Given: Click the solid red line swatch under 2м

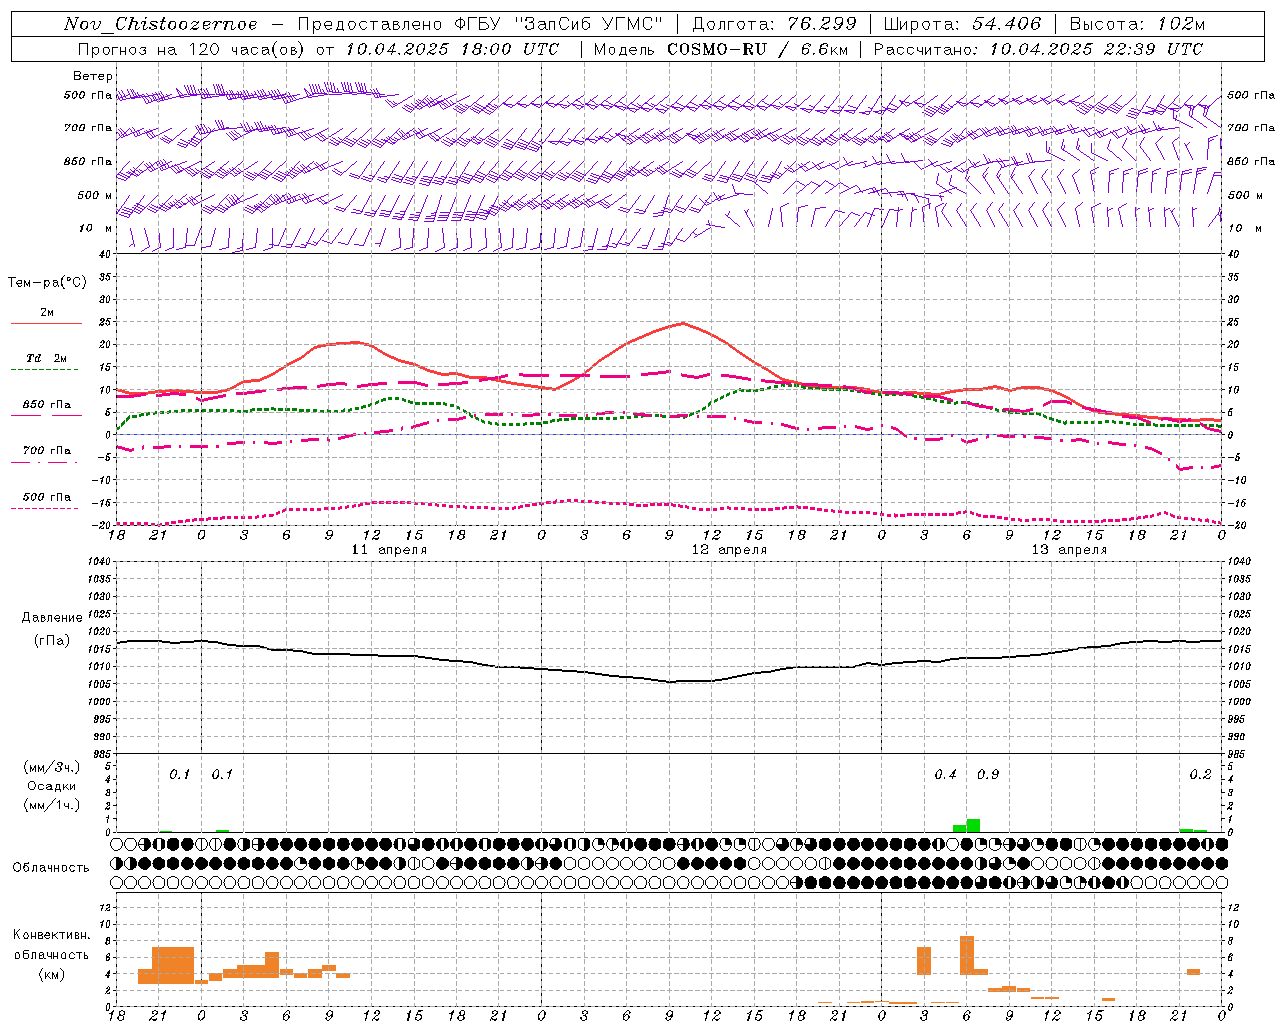Looking at the screenshot, I should [x=47, y=323].
